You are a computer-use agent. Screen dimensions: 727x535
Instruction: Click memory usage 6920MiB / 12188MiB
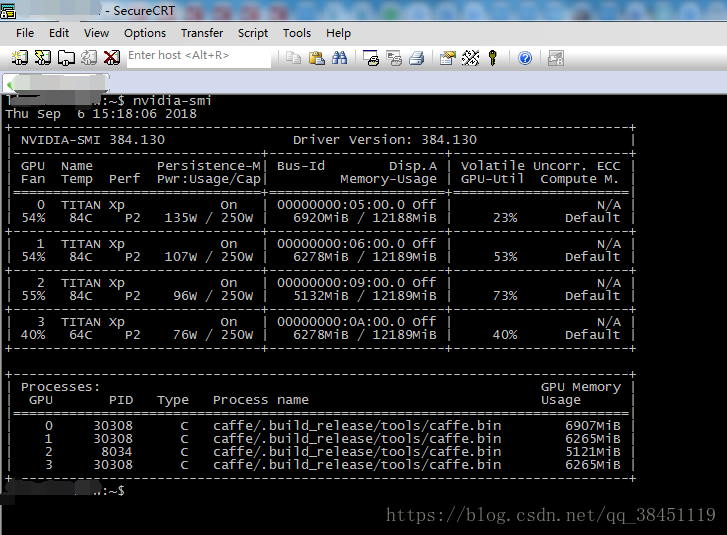pyautogui.click(x=365, y=218)
